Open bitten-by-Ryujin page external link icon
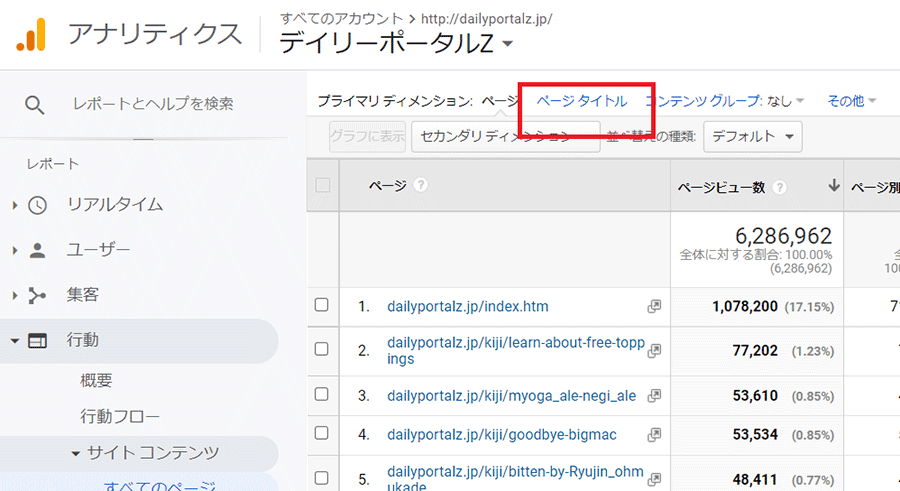 click(654, 479)
